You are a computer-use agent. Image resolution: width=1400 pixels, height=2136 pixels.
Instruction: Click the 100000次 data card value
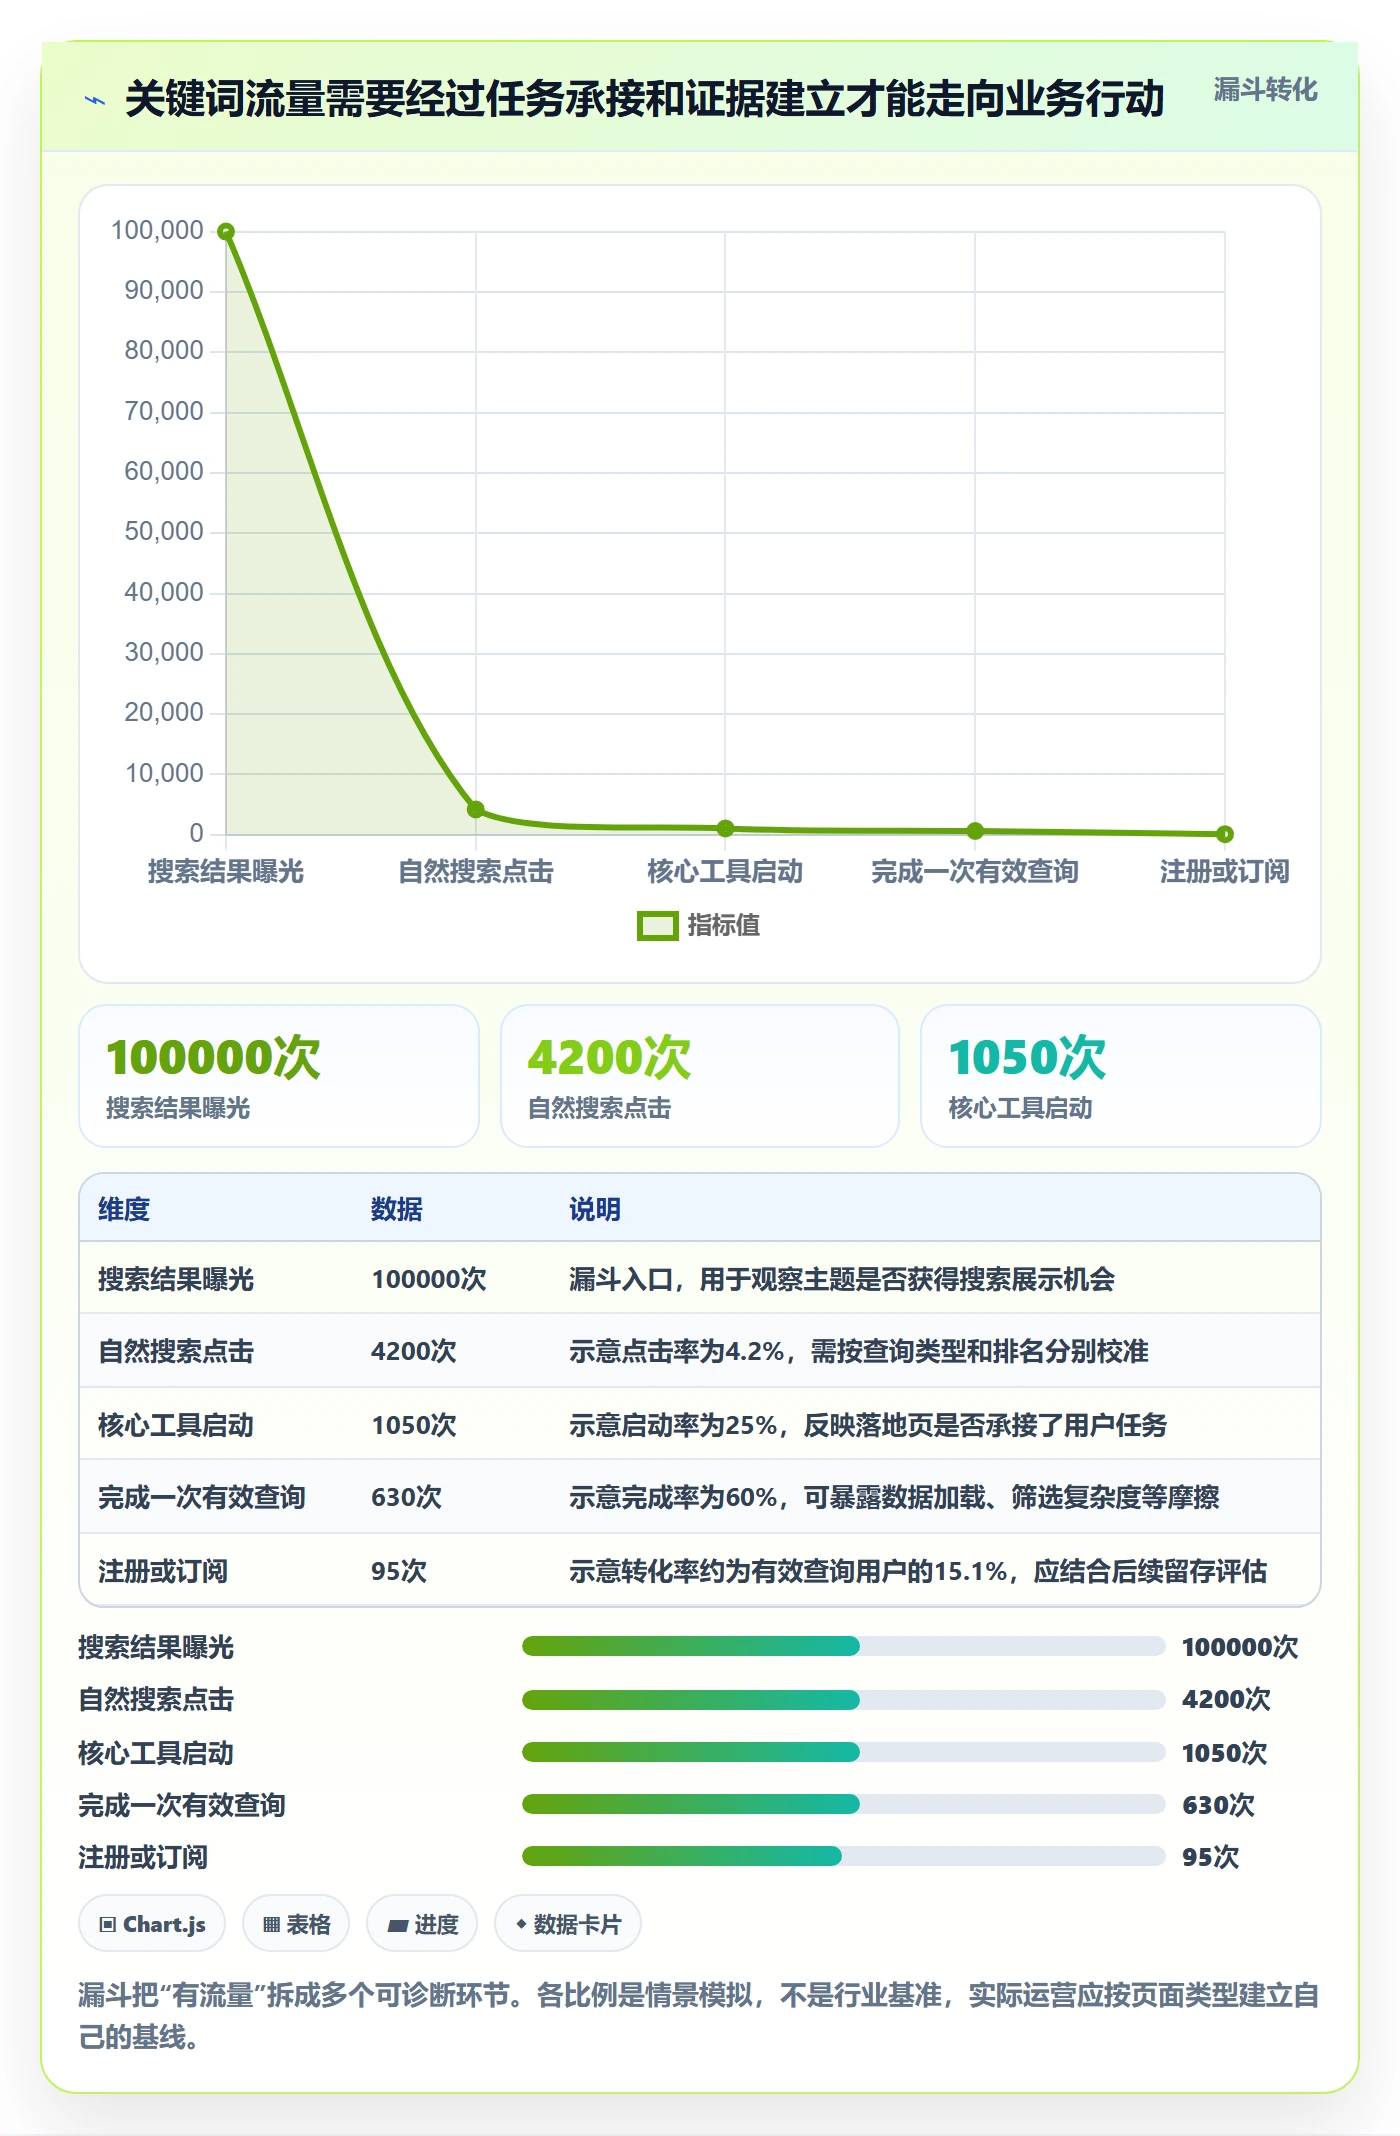[213, 1057]
